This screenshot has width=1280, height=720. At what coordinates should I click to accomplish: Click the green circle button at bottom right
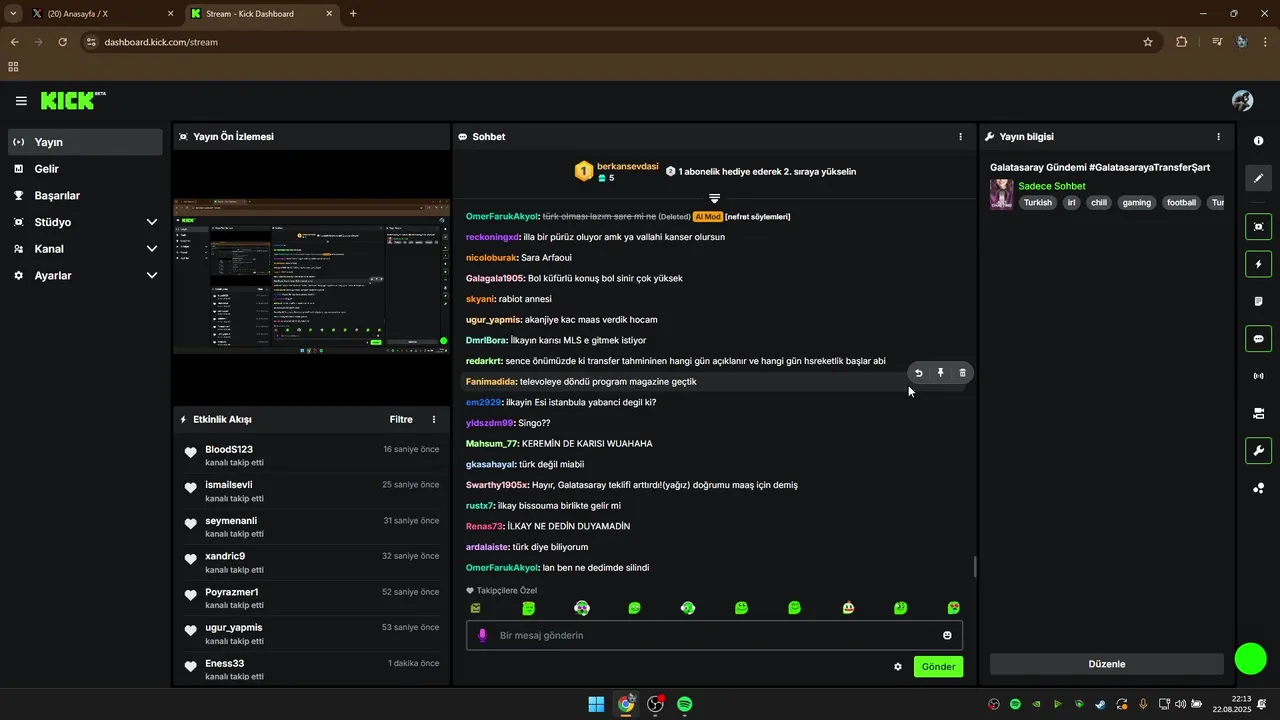(1251, 658)
